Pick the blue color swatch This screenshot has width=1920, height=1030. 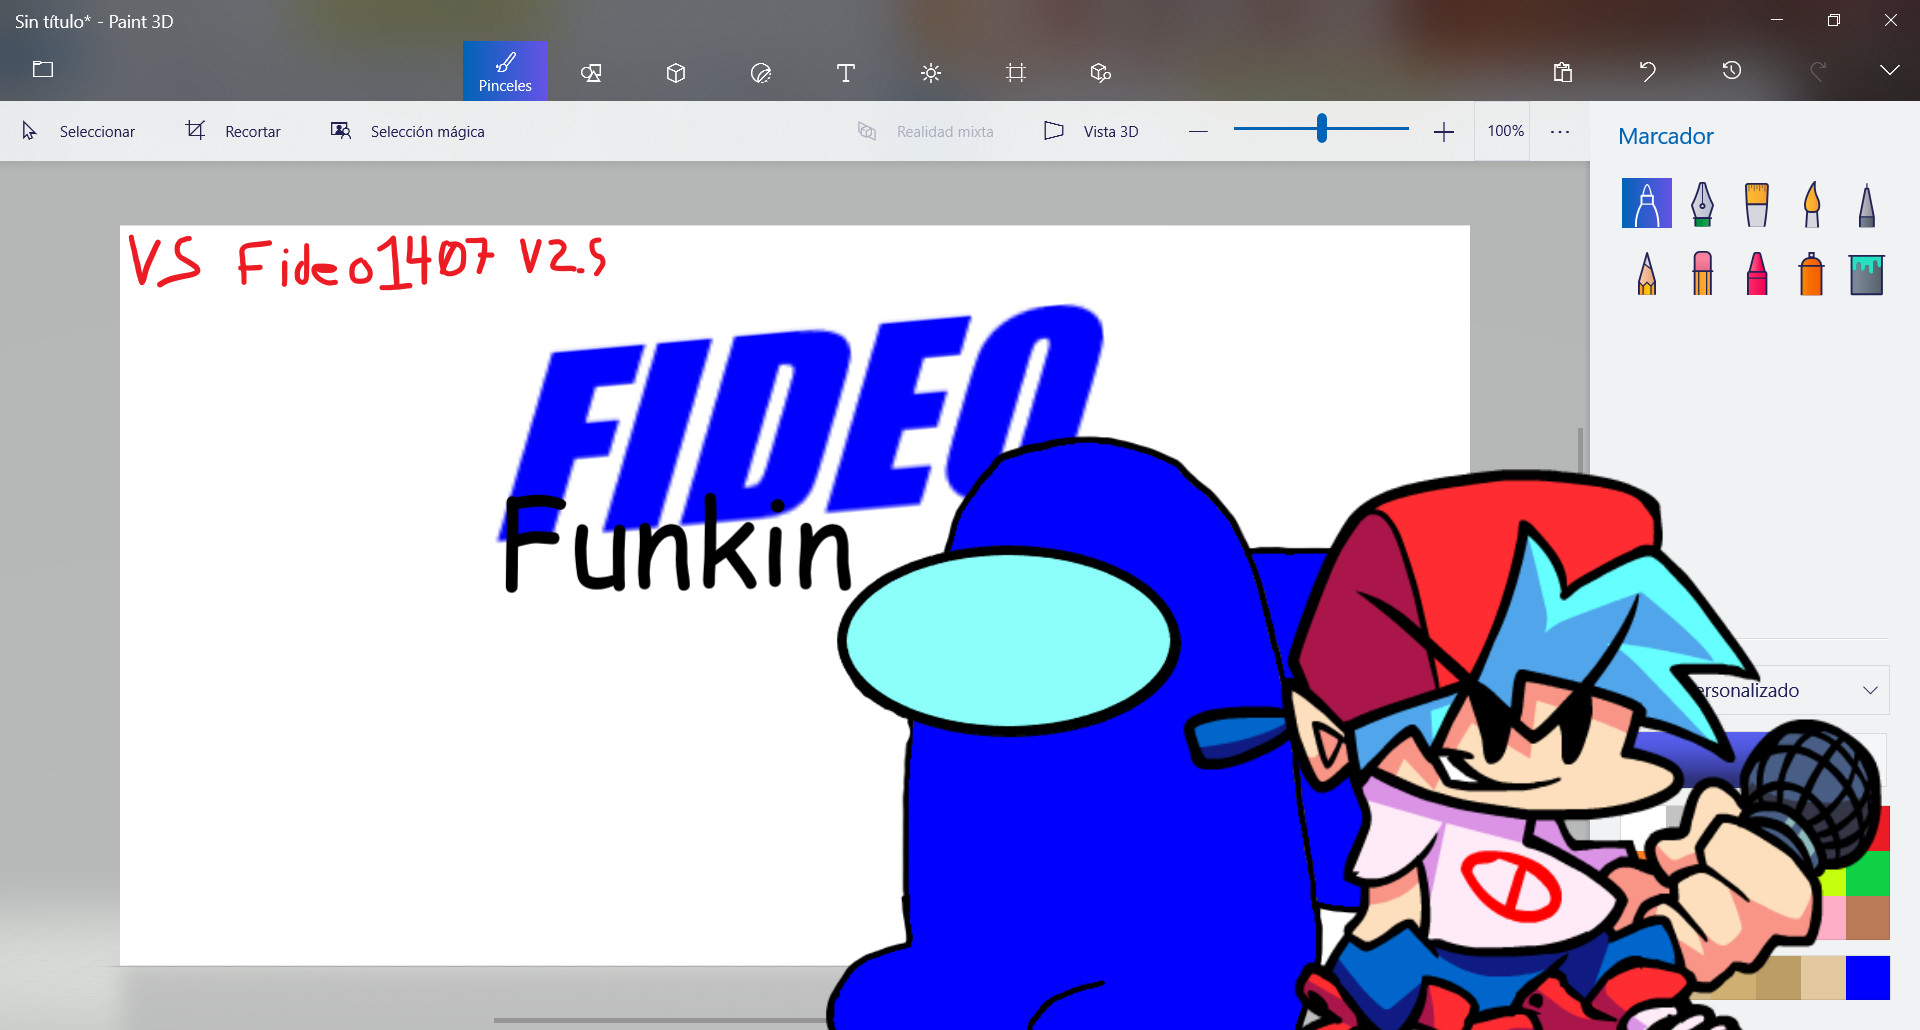1867,977
